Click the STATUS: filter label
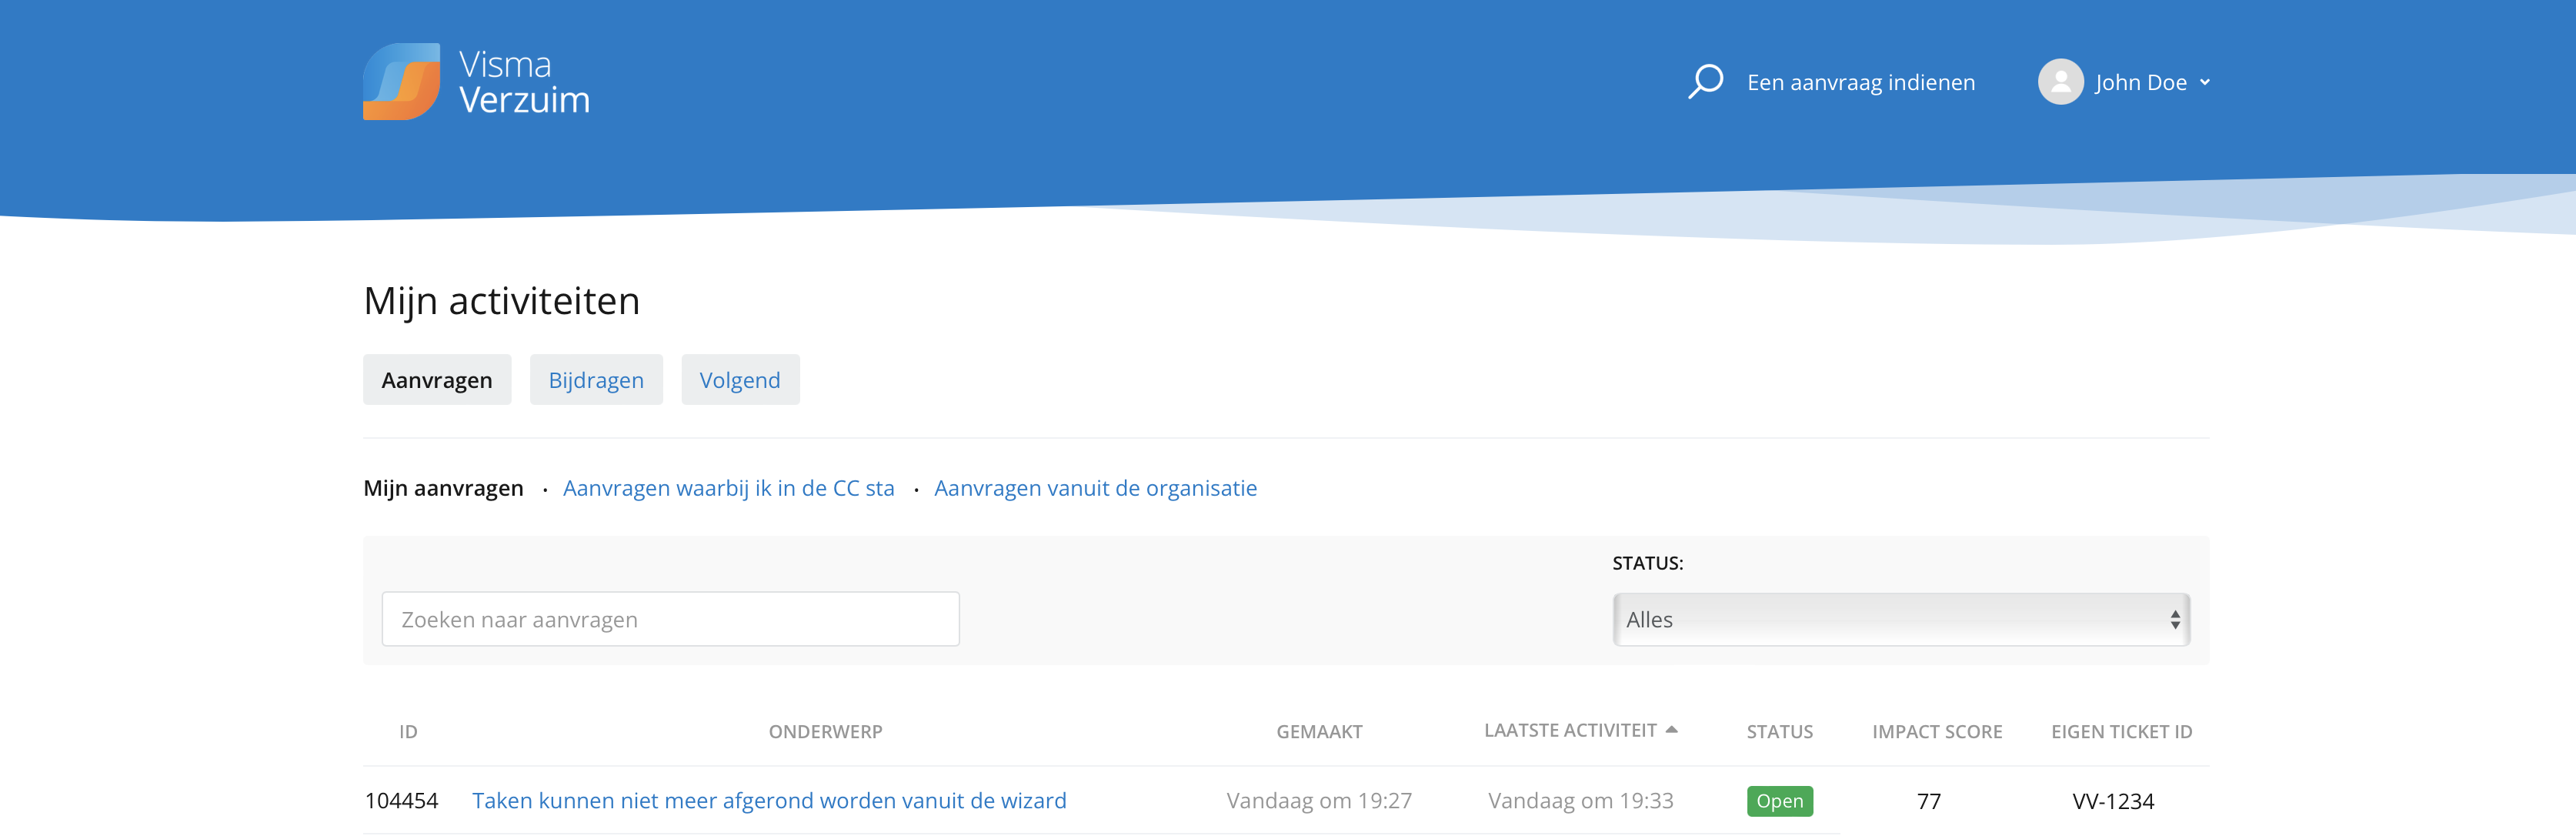2576x836 pixels. (1647, 563)
